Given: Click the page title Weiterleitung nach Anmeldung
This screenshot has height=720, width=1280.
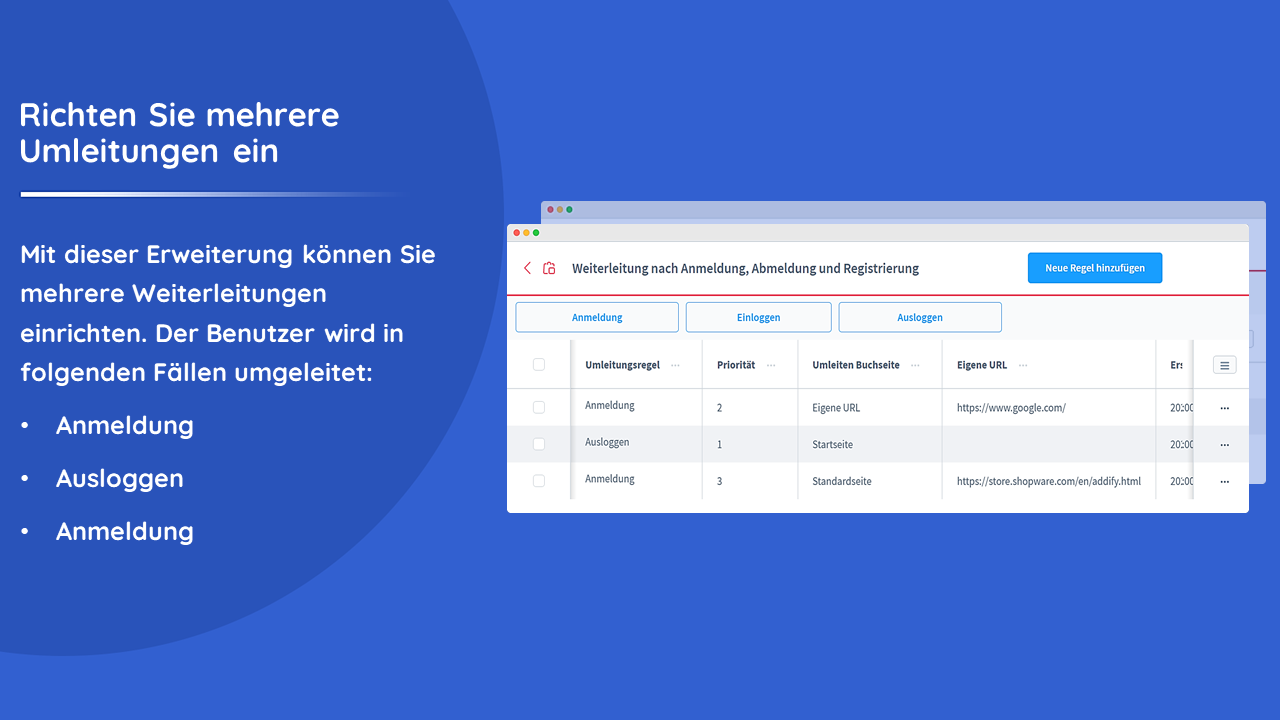Looking at the screenshot, I should (x=745, y=268).
